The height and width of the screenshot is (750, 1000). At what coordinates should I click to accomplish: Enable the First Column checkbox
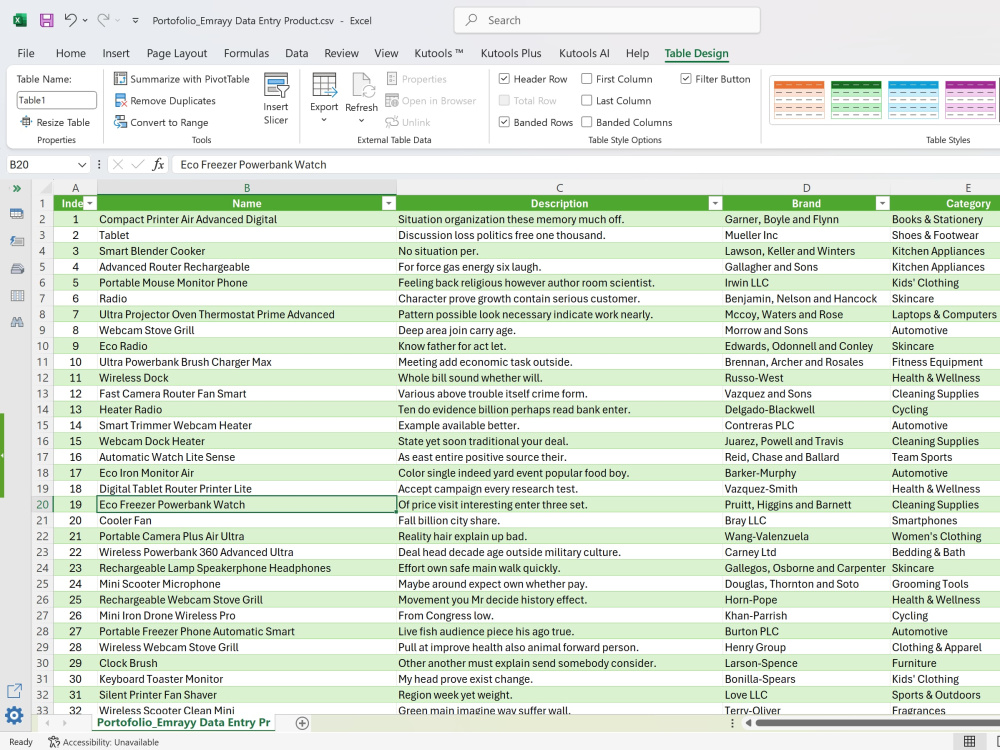click(x=587, y=78)
